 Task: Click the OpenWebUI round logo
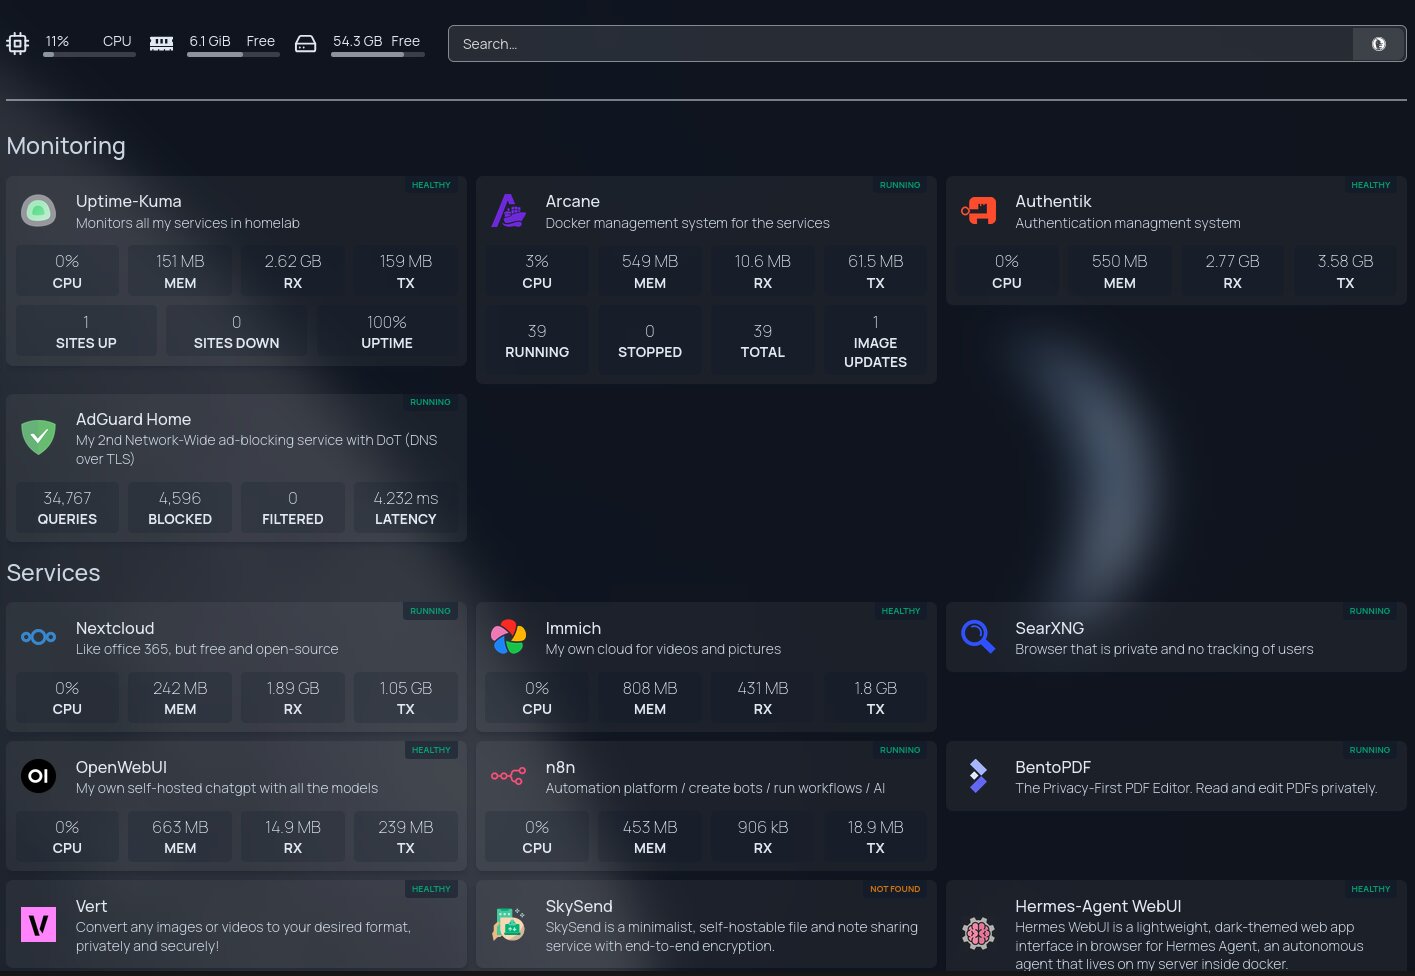click(x=38, y=776)
